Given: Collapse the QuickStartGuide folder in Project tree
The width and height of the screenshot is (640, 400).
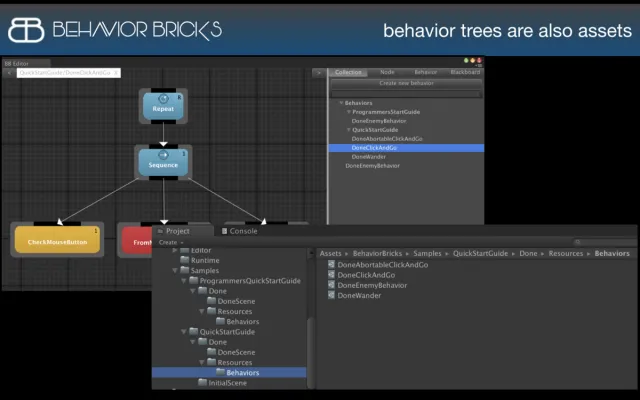Looking at the screenshot, I should point(184,332).
